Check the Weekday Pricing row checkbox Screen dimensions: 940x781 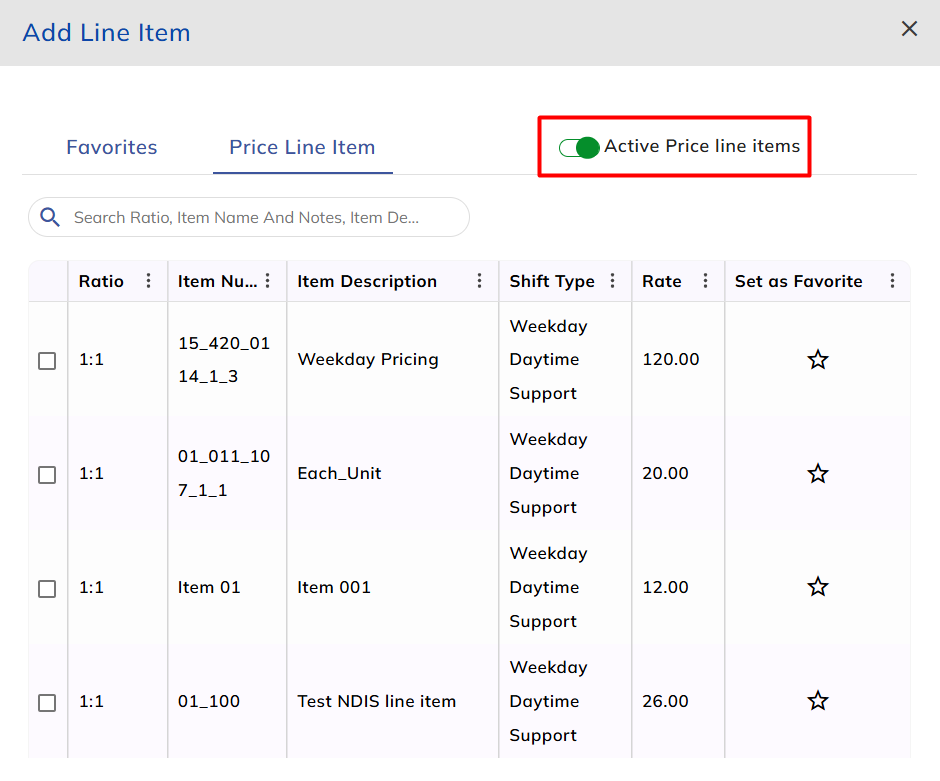coord(47,361)
